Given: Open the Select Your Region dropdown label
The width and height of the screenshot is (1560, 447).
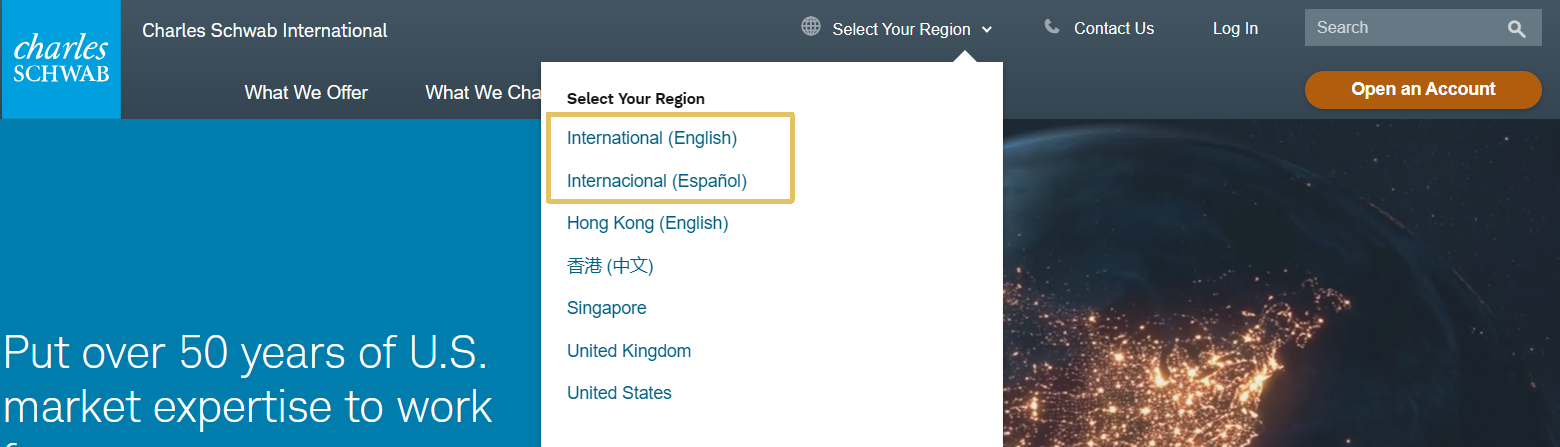Looking at the screenshot, I should [901, 29].
